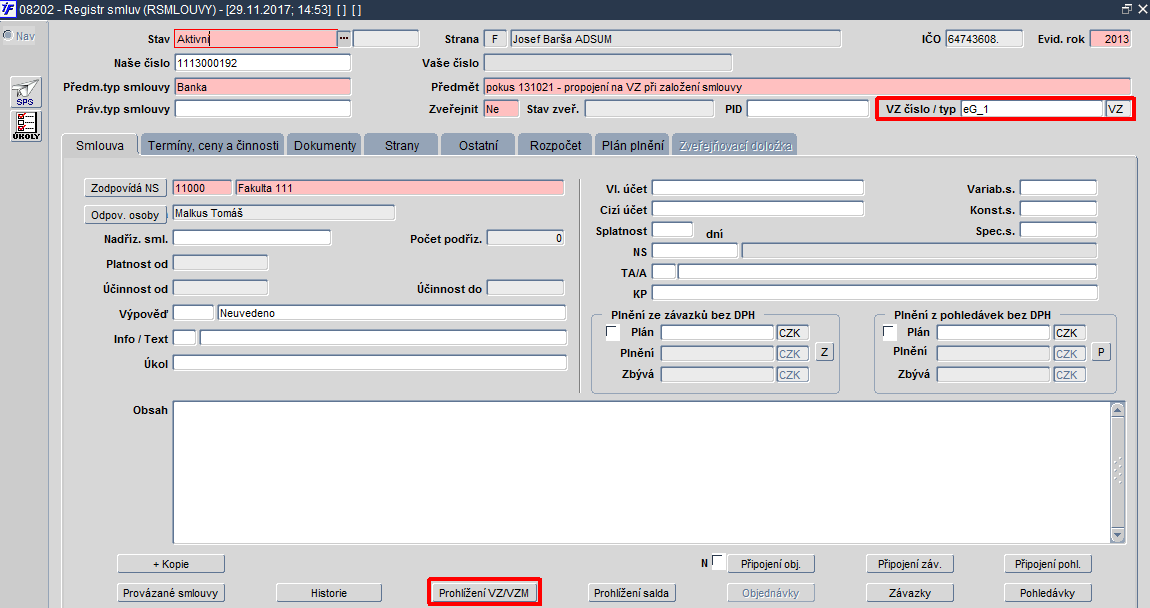Click the Práv.typ smlouvy field
Viewport: 1150px width, 608px height.
point(263,109)
